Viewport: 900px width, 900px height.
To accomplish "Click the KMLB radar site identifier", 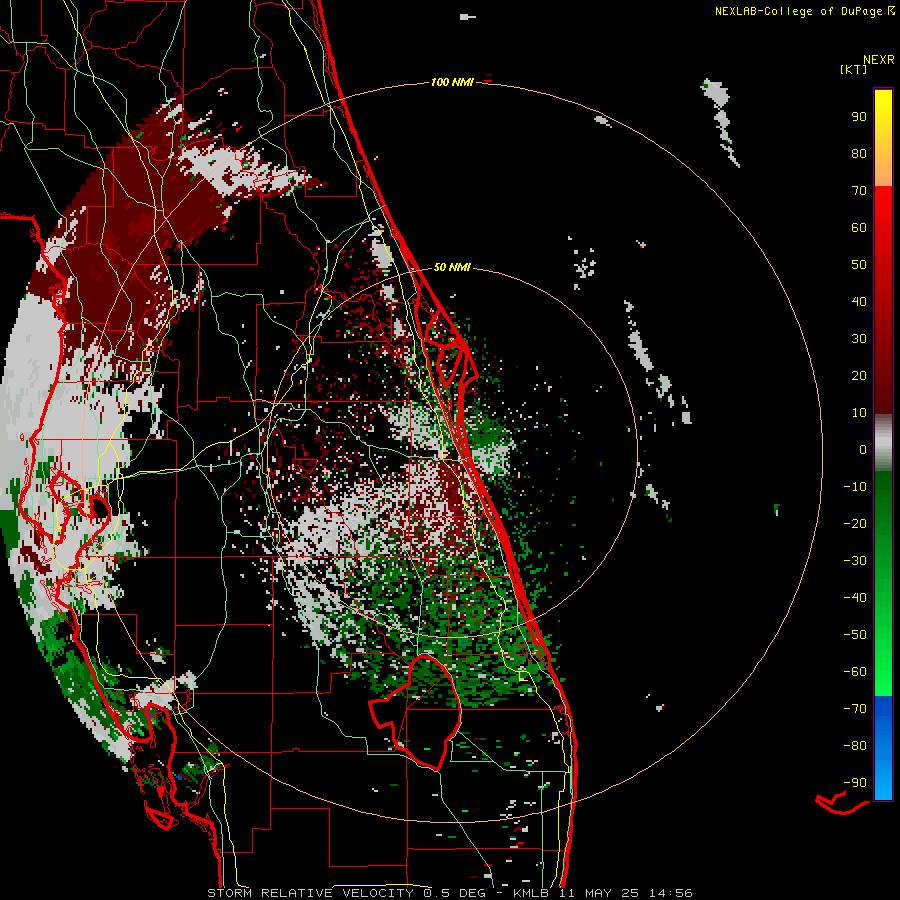I will pyautogui.click(x=530, y=893).
